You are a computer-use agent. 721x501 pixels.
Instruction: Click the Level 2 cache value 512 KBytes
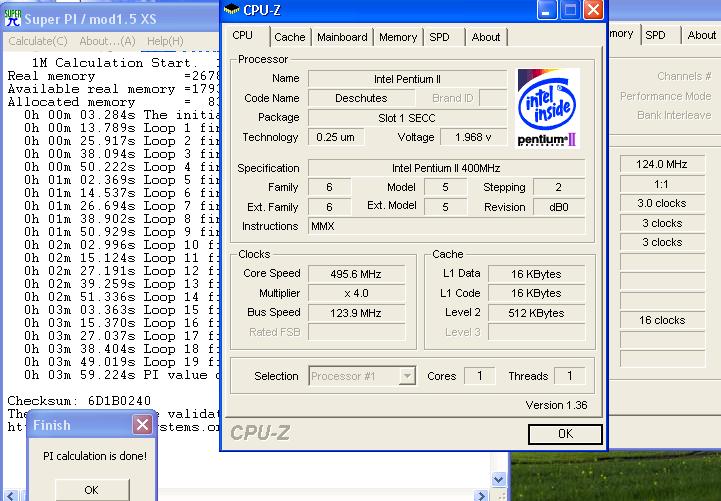point(536,313)
